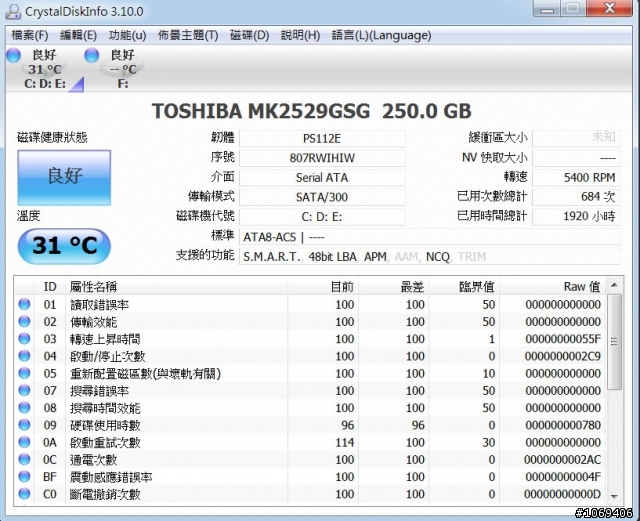Open the 磁碟(D) menu
640x521 pixels.
click(x=249, y=36)
